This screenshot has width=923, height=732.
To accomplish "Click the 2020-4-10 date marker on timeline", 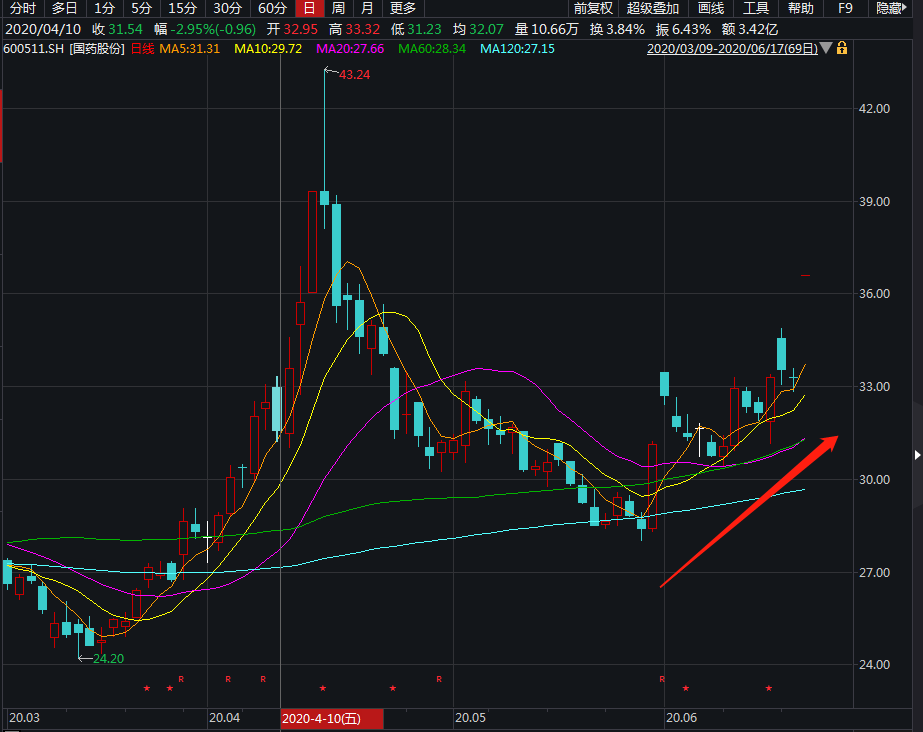I will [332, 718].
